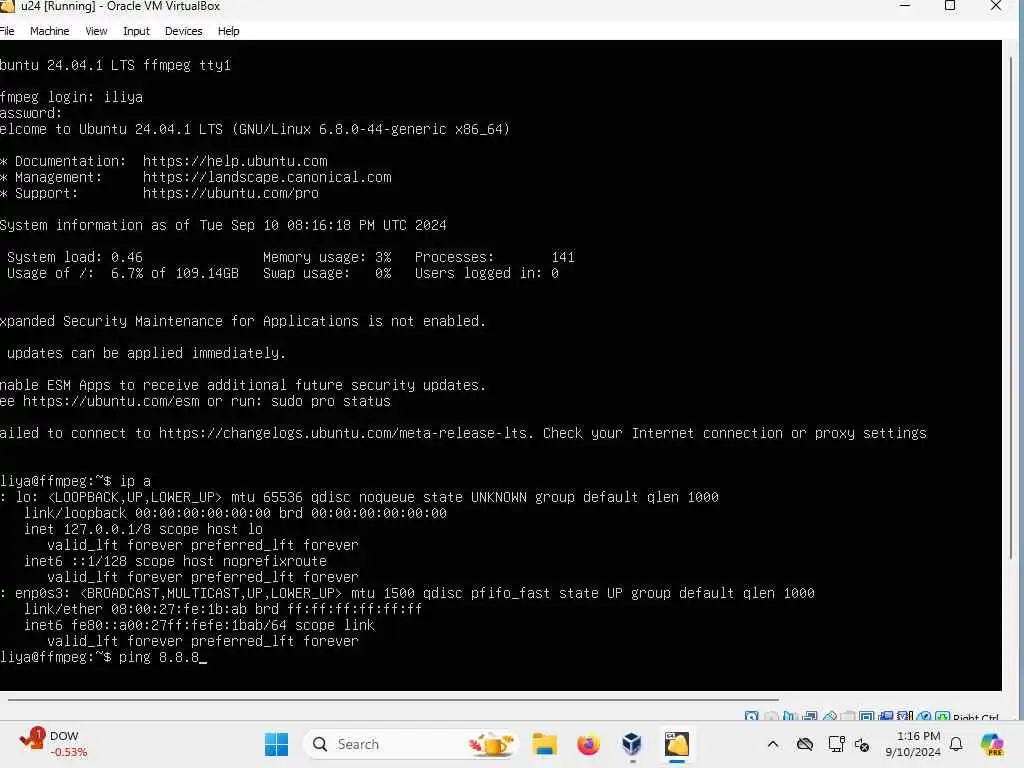
Task: Click the 'mtu 65536' loopback text
Action: point(267,497)
